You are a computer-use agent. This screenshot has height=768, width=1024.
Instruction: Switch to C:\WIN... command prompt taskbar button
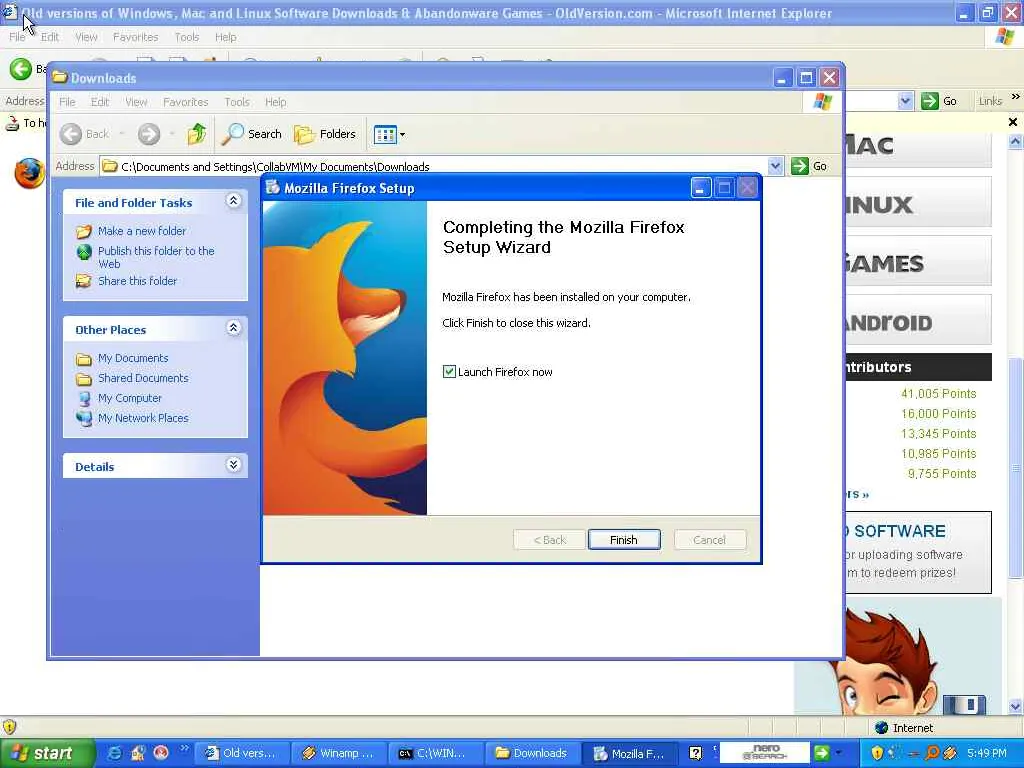[436, 753]
